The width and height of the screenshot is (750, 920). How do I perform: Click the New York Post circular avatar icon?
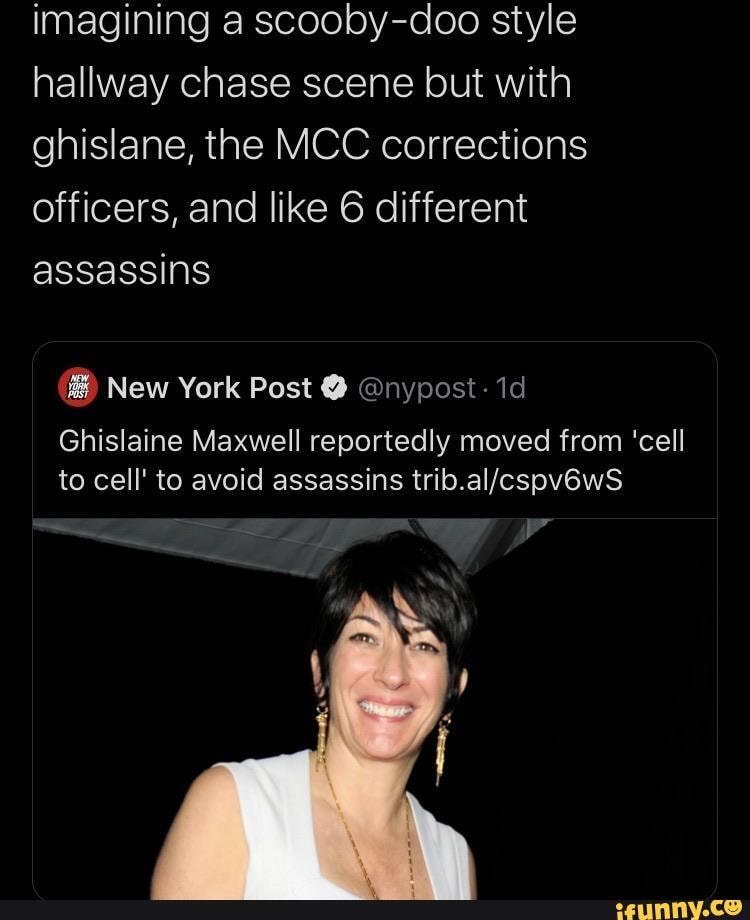tap(76, 388)
